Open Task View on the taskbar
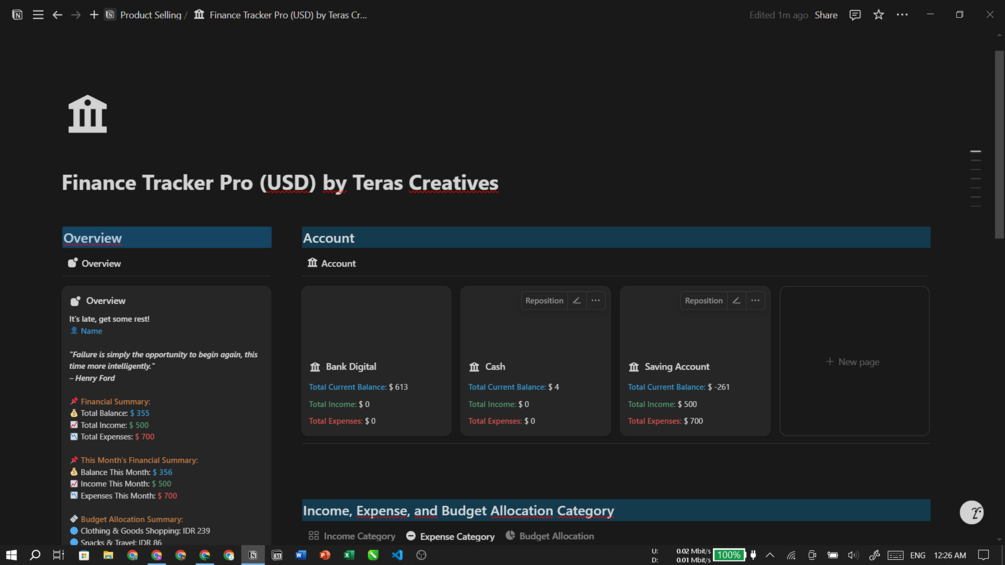 (x=58, y=555)
